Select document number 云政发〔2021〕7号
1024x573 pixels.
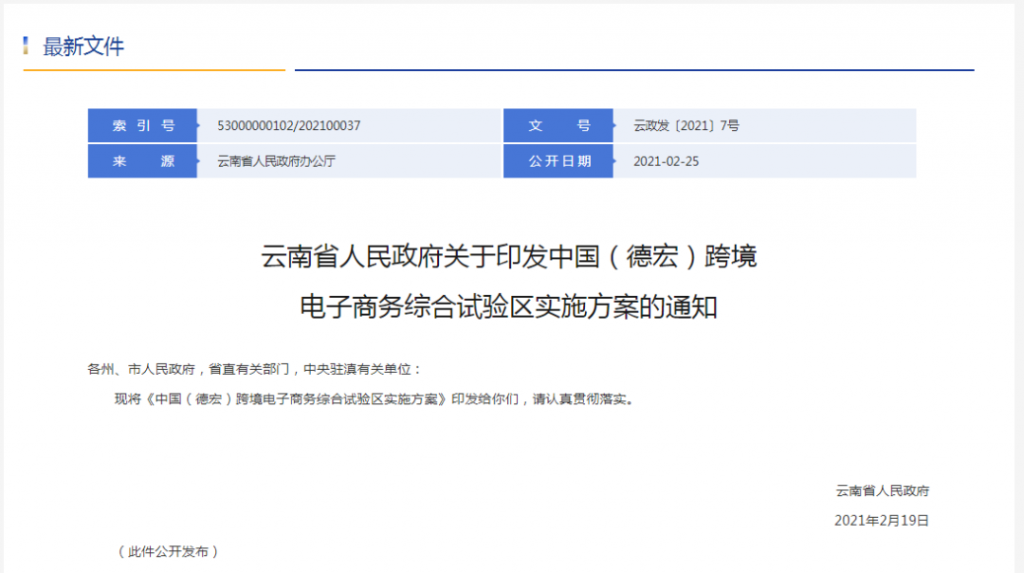coord(686,125)
